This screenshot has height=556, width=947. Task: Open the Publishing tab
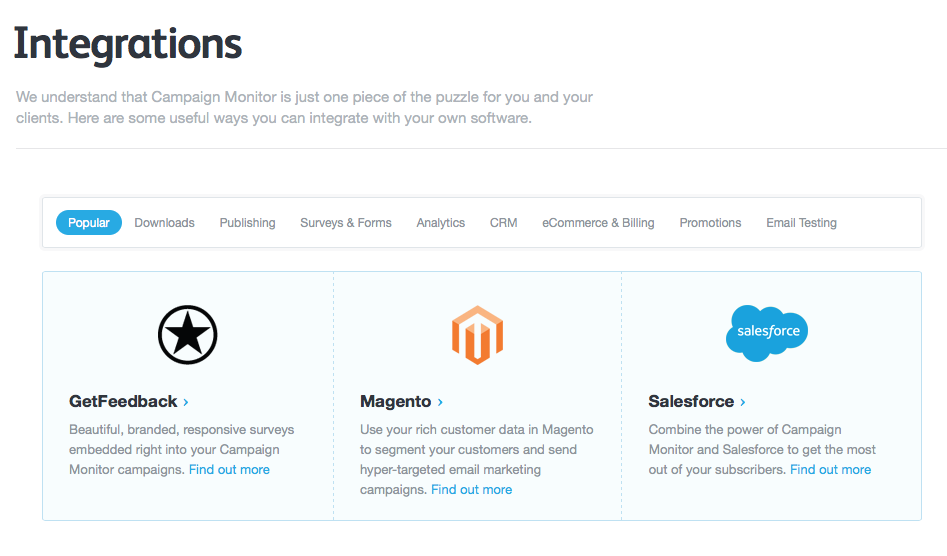click(x=248, y=223)
